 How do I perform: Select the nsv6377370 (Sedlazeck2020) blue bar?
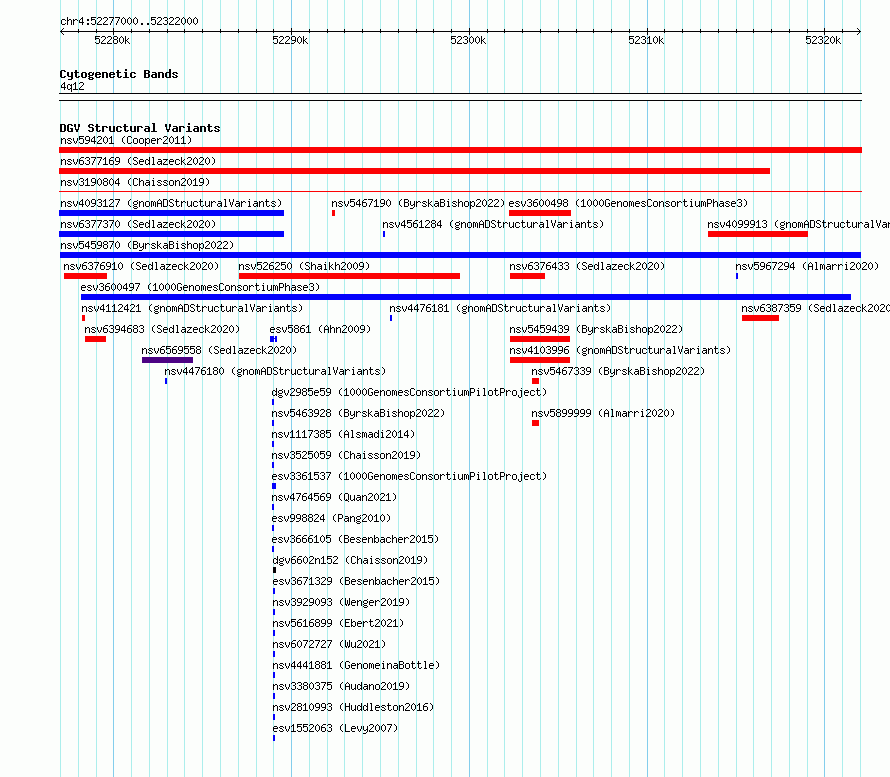pyautogui.click(x=171, y=234)
